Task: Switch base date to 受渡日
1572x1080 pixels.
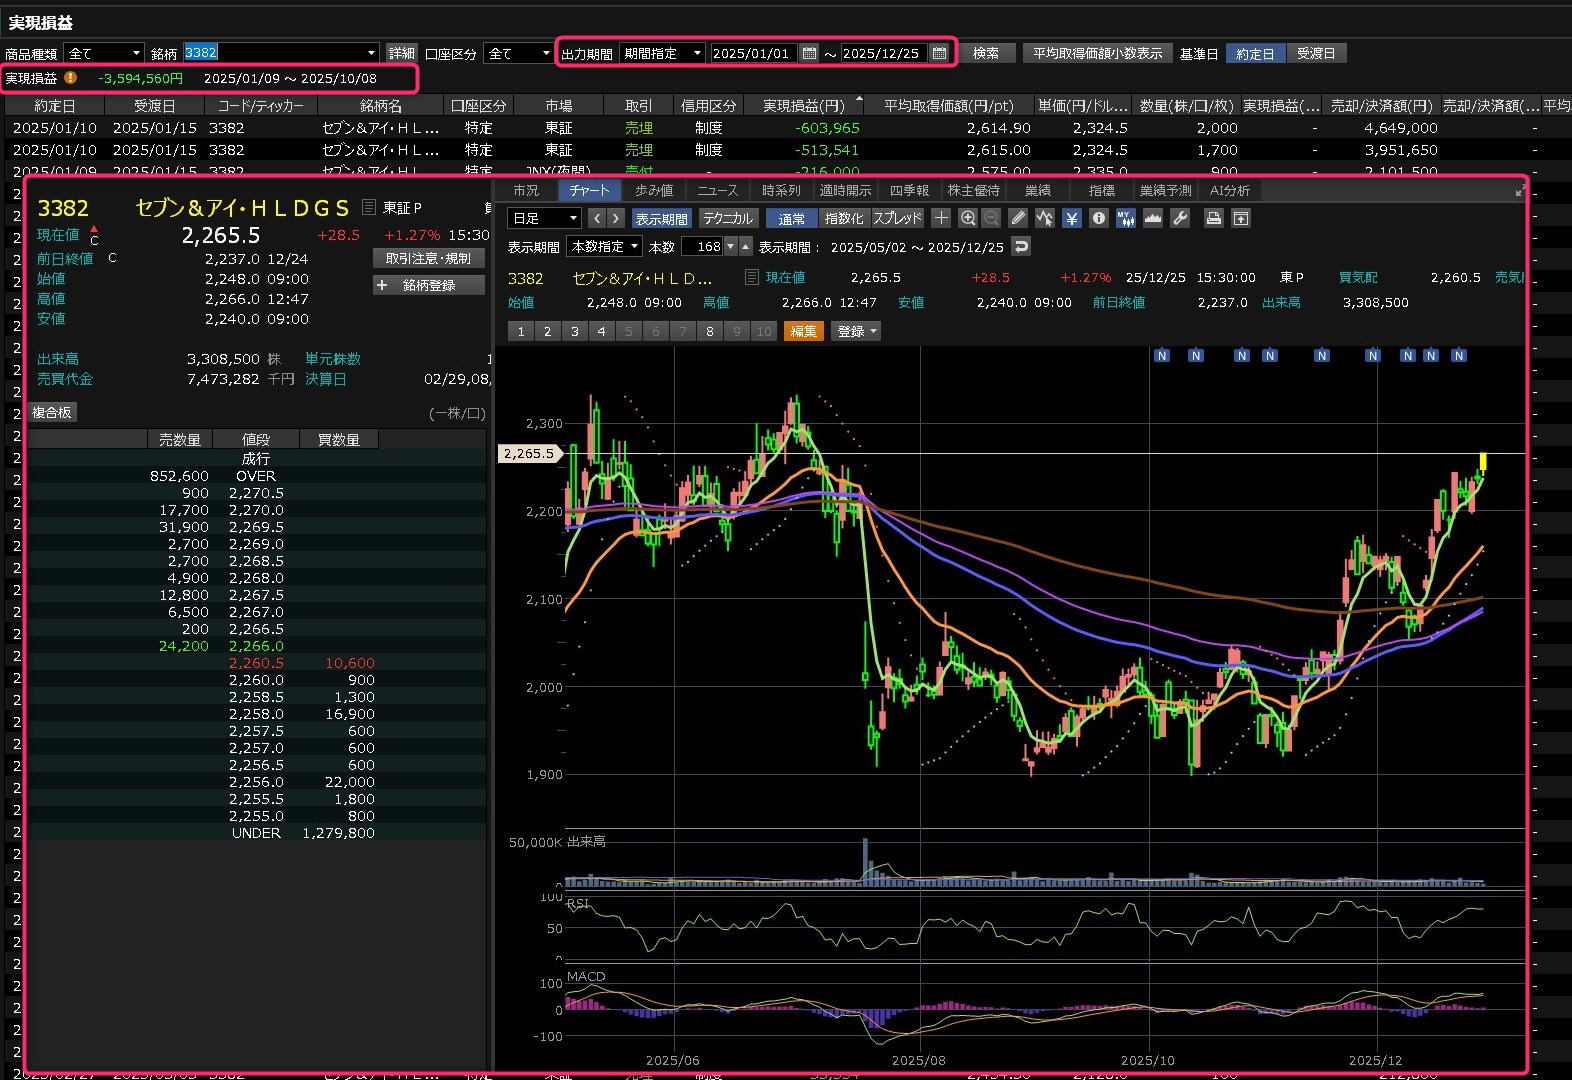Action: [x=1315, y=54]
